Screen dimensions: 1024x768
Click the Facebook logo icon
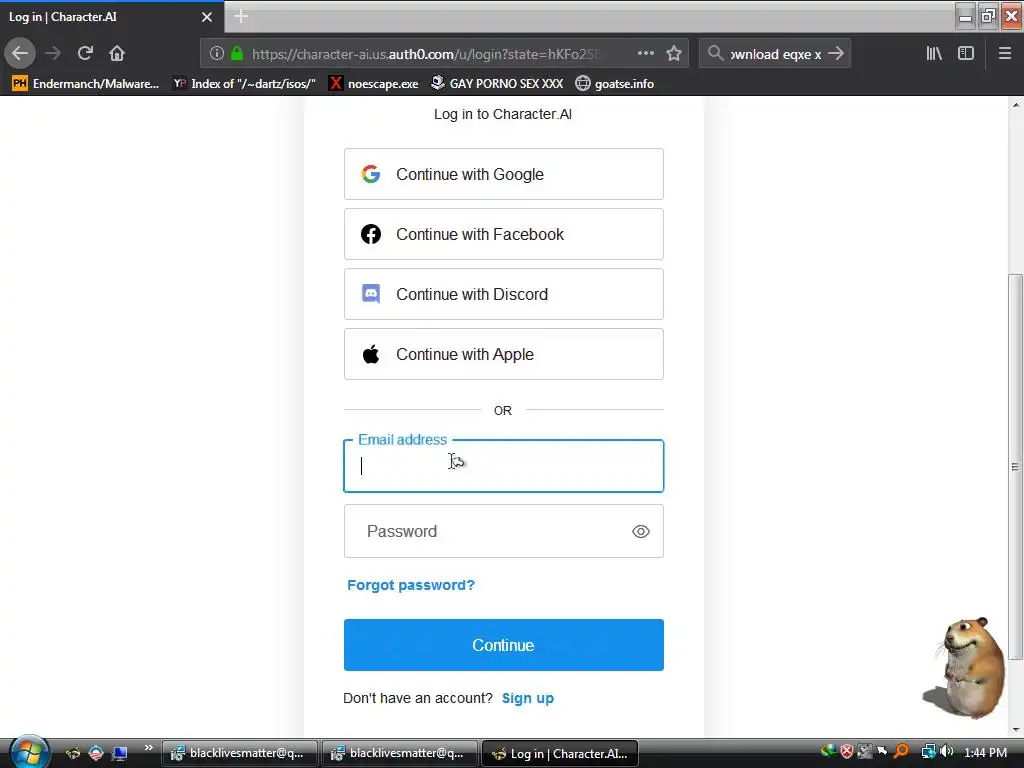(371, 234)
